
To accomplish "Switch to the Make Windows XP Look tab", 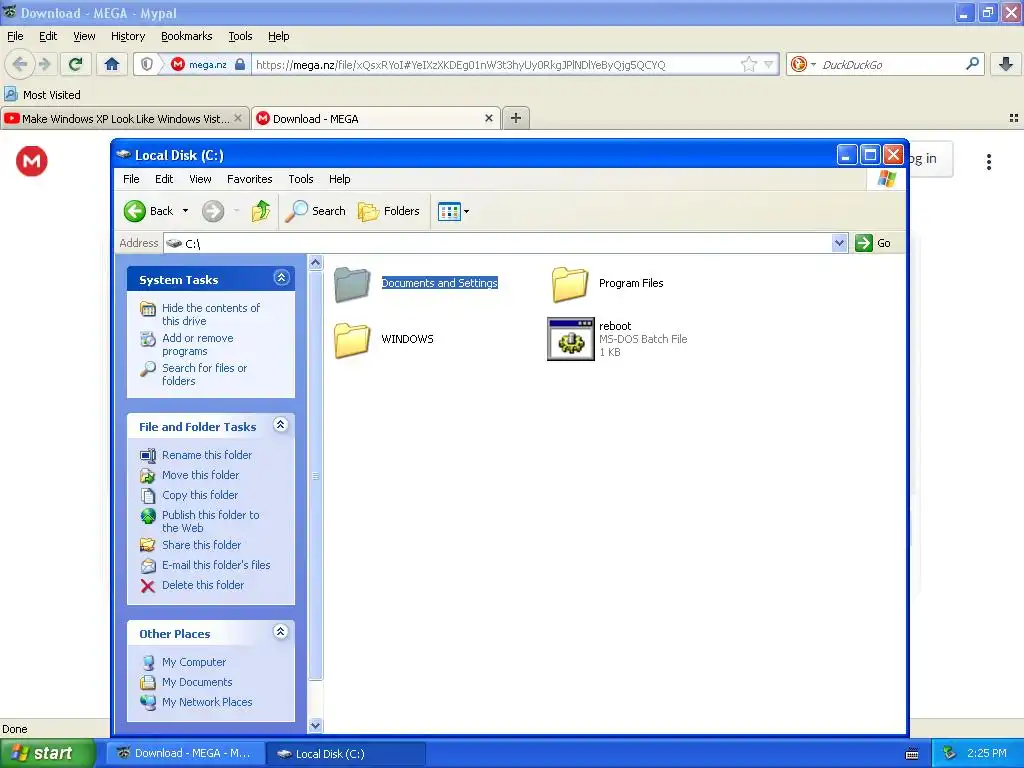I will pos(124,119).
